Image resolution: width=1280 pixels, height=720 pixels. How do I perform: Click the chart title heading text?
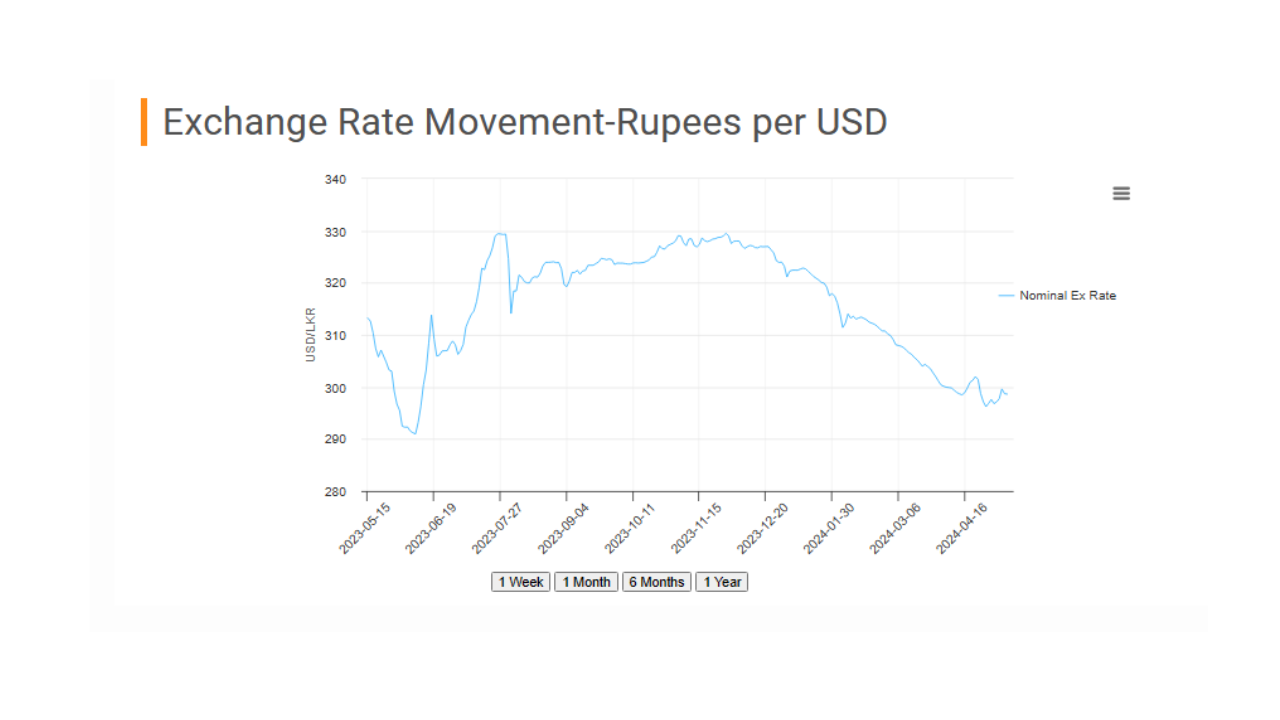[x=525, y=122]
